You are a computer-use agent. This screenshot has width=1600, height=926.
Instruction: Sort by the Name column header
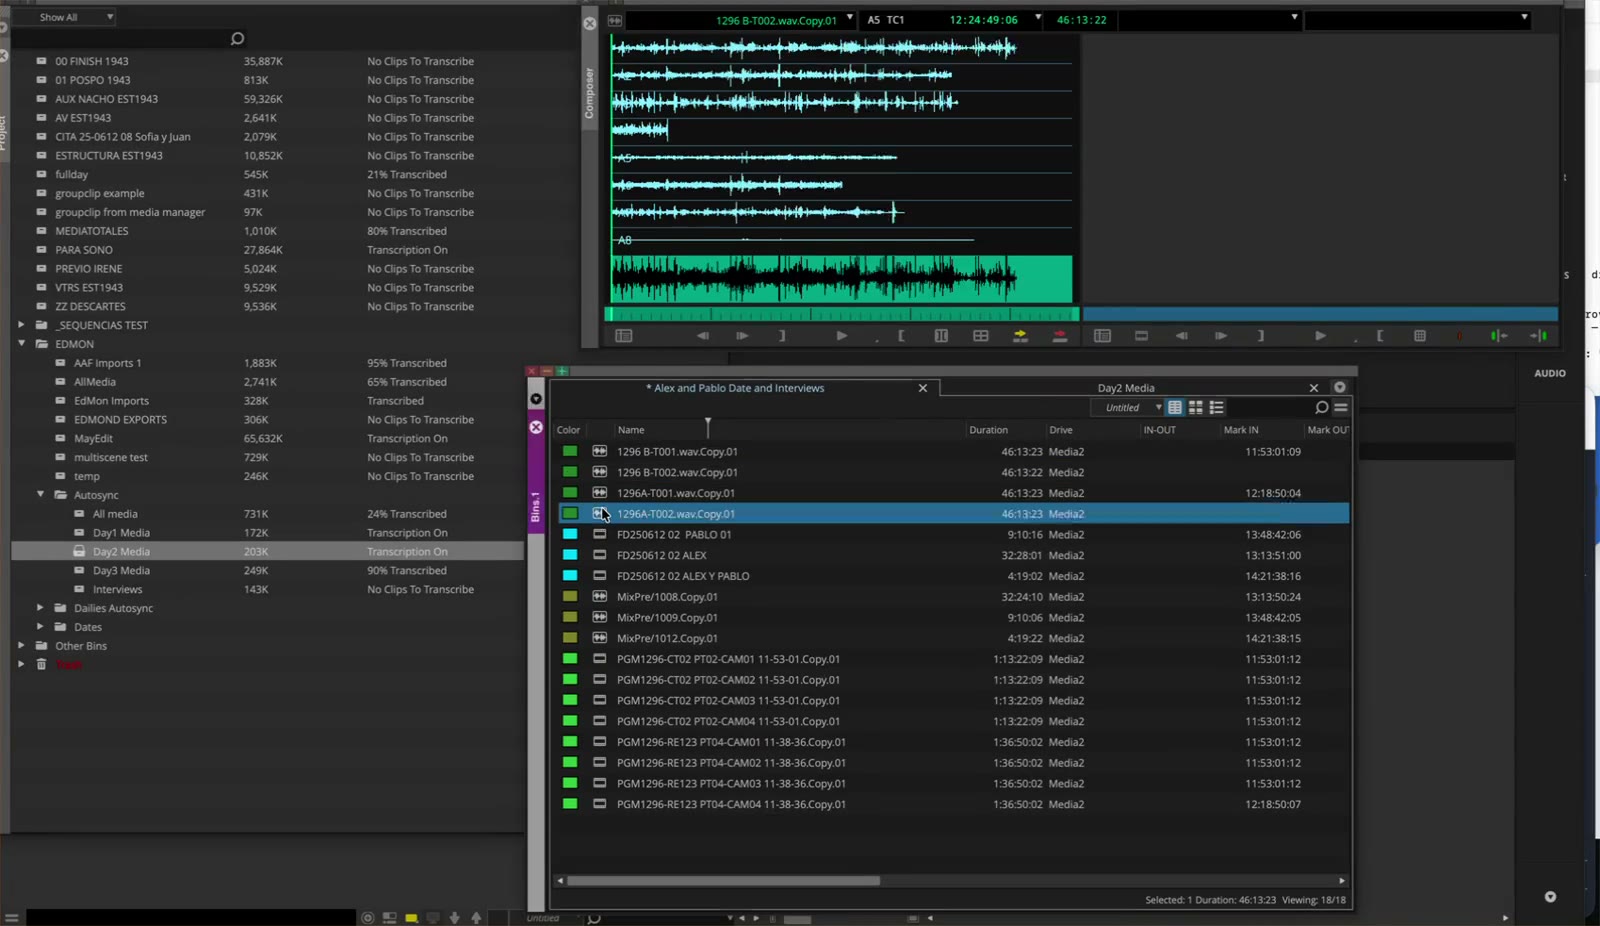tap(631, 430)
